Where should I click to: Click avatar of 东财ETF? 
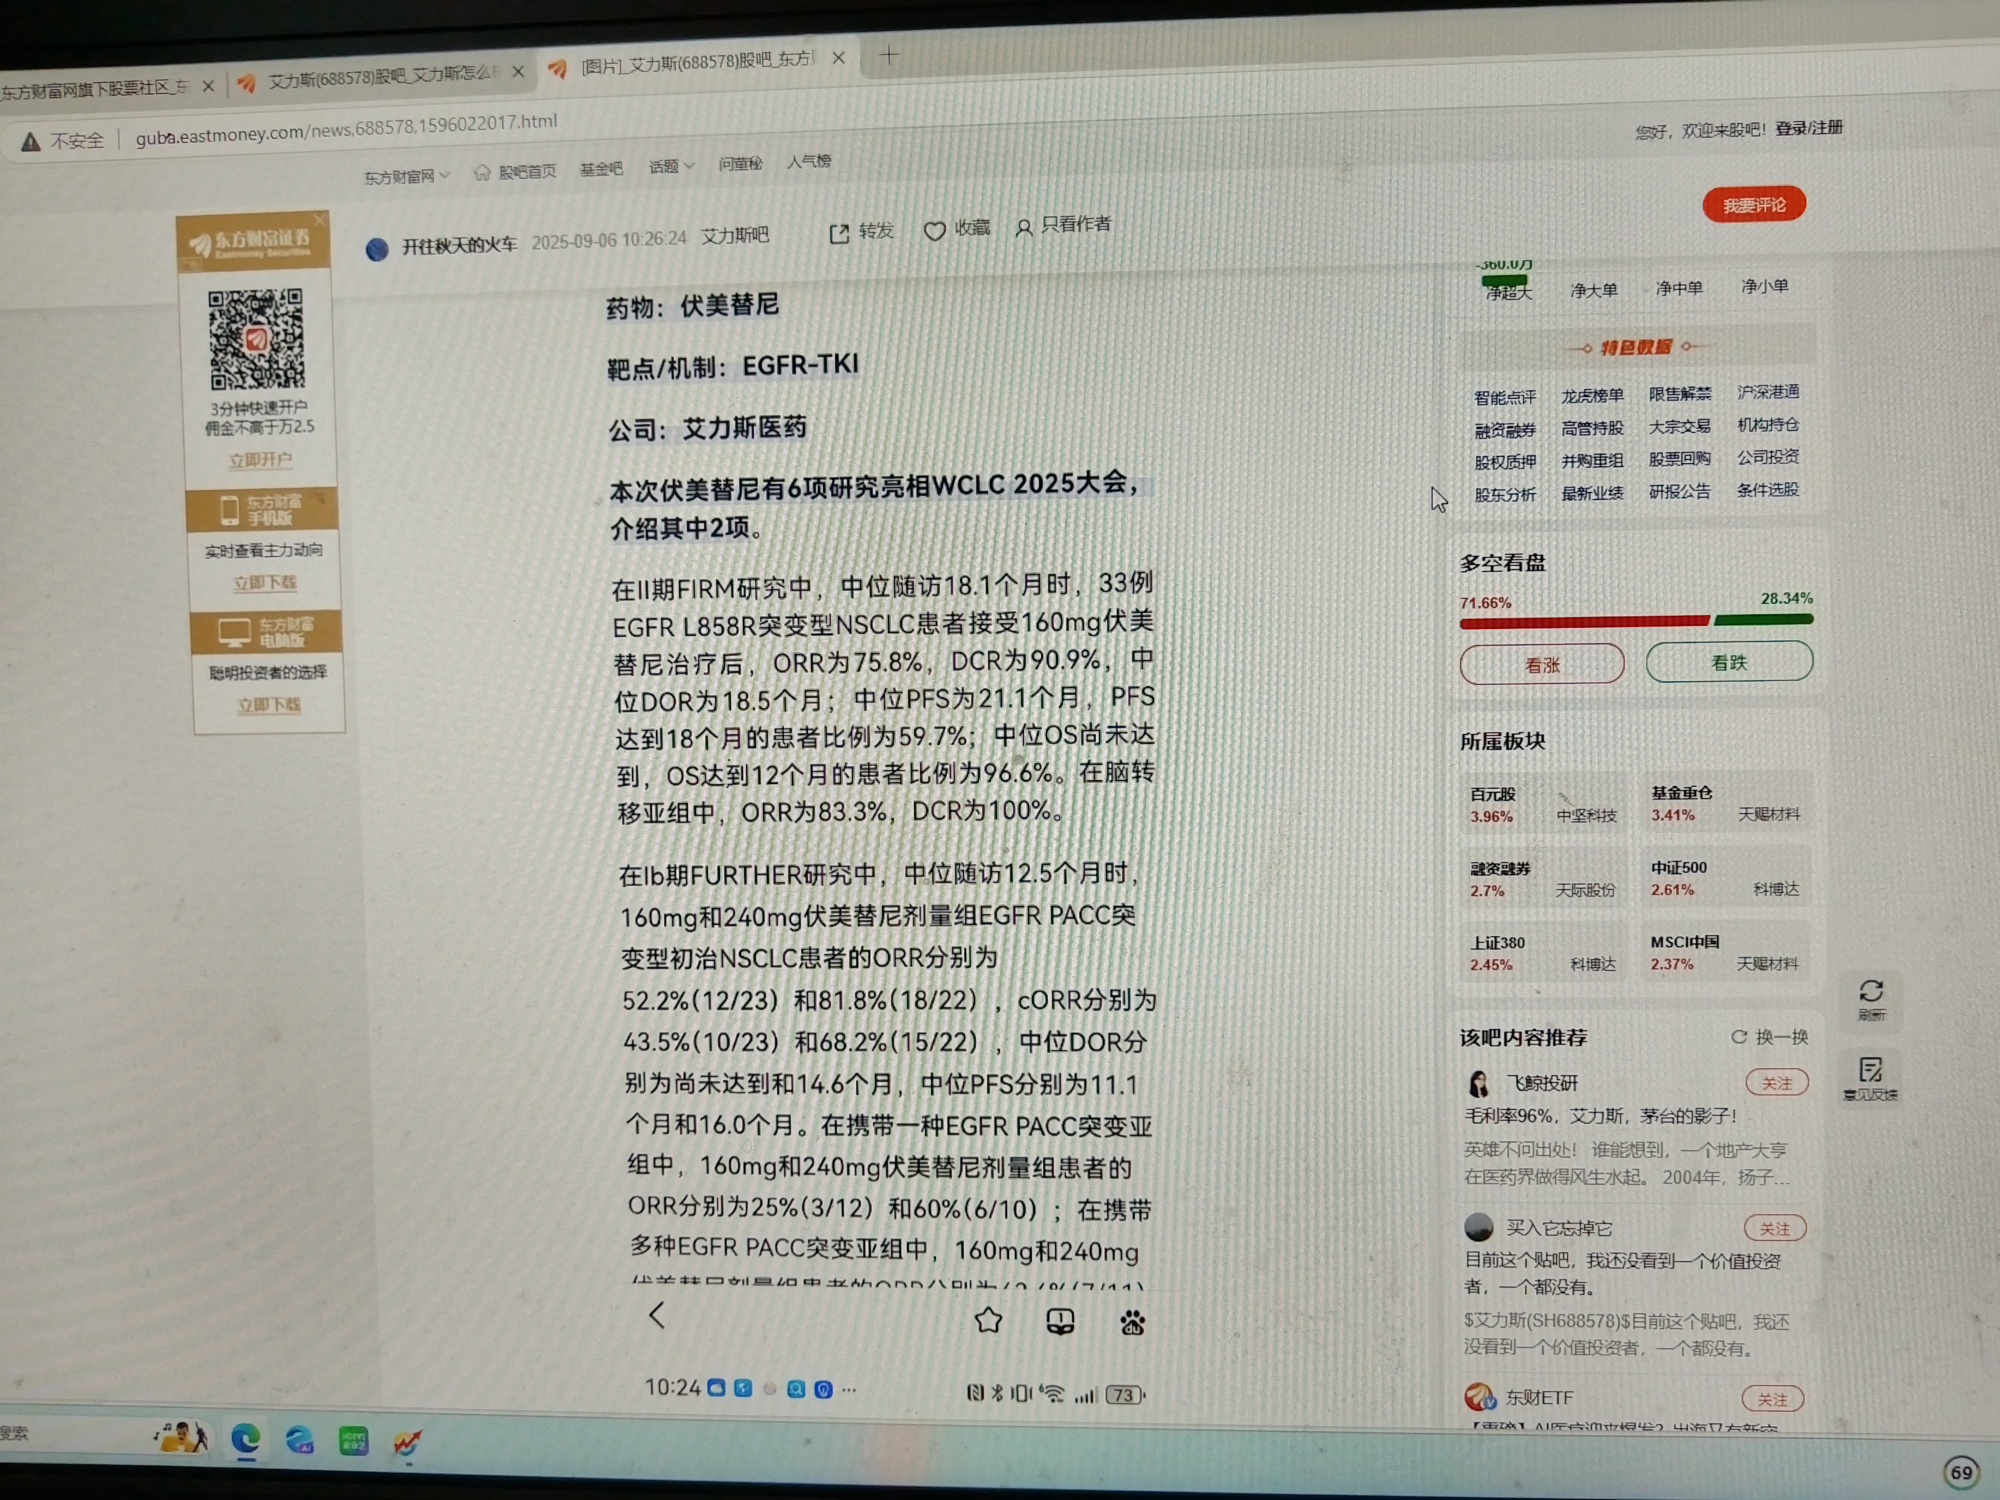pyautogui.click(x=1479, y=1396)
